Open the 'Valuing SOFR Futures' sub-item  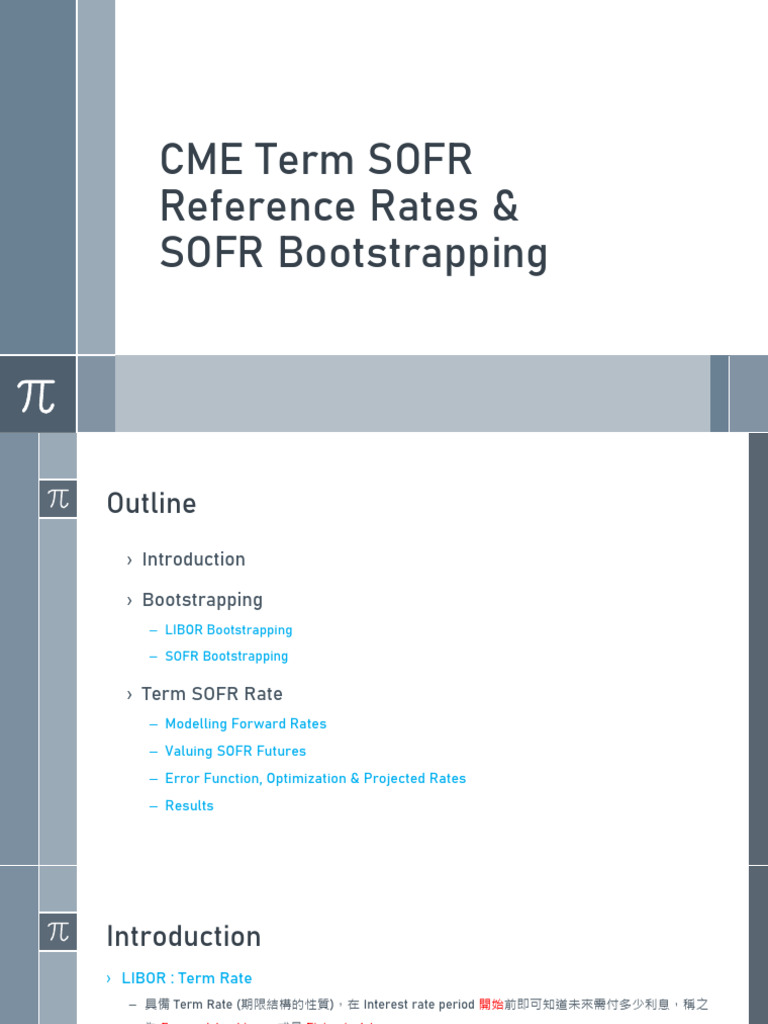(236, 751)
